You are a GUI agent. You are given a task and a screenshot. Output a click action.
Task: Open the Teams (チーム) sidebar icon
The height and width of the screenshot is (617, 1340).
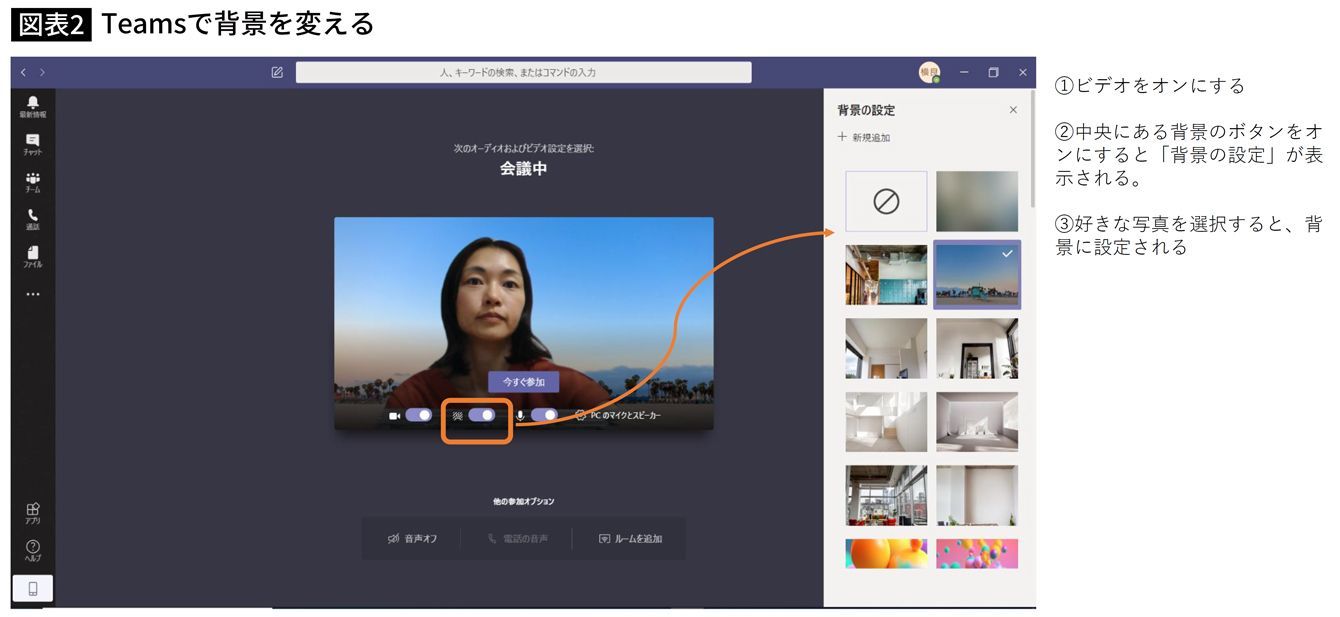point(33,181)
